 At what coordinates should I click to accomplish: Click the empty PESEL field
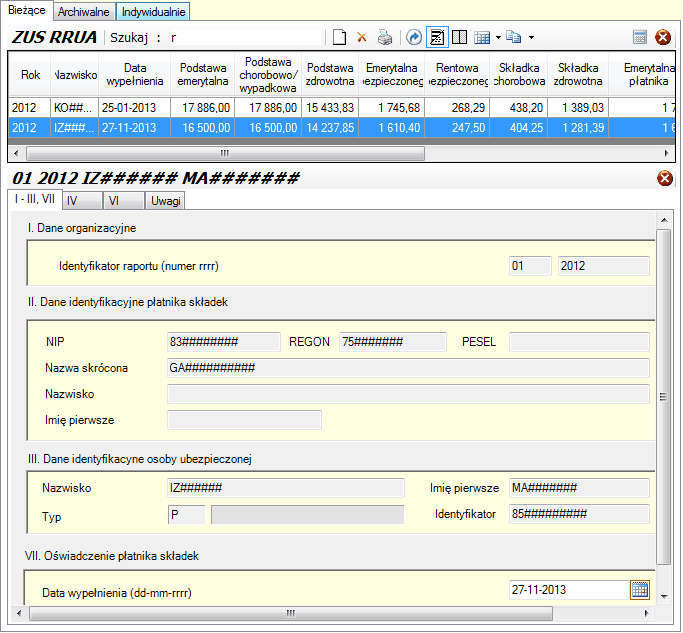[x=579, y=342]
